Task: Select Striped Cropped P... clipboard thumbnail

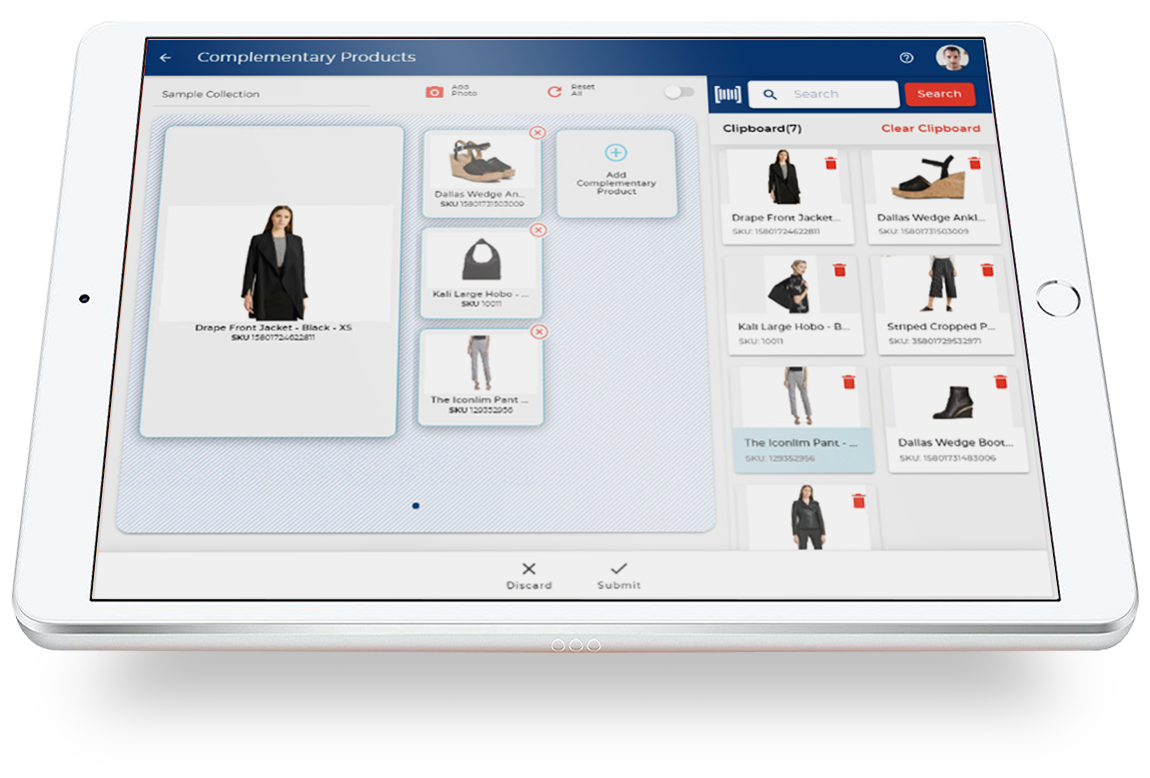Action: click(x=940, y=285)
